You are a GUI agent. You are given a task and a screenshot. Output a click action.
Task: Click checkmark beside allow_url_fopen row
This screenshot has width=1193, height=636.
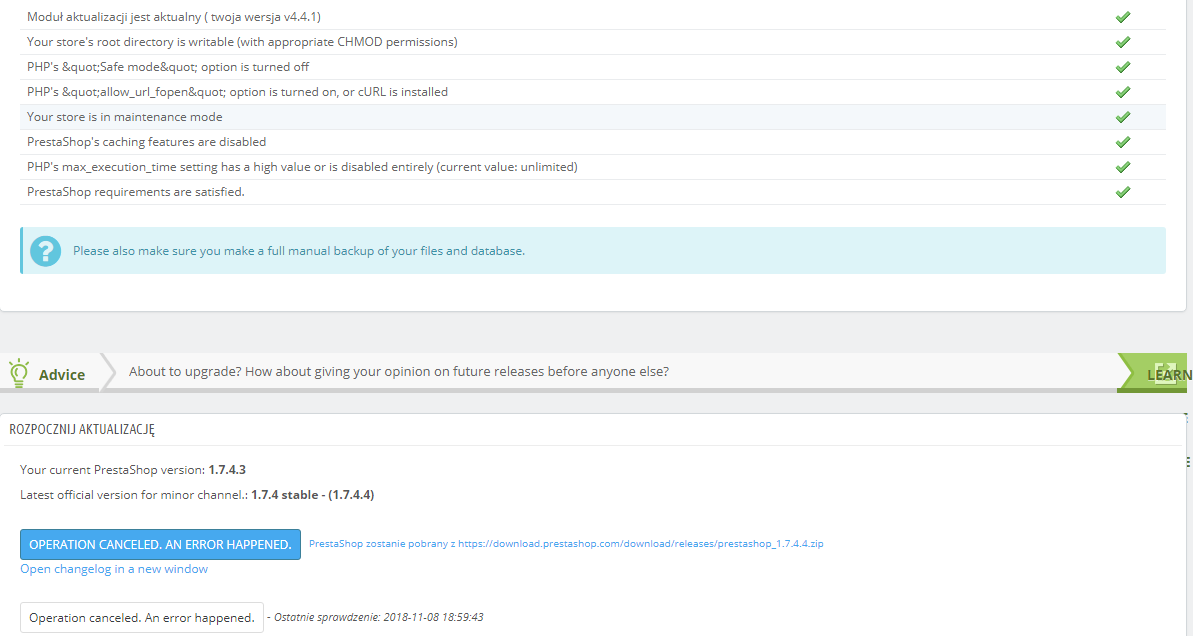pos(1122,92)
